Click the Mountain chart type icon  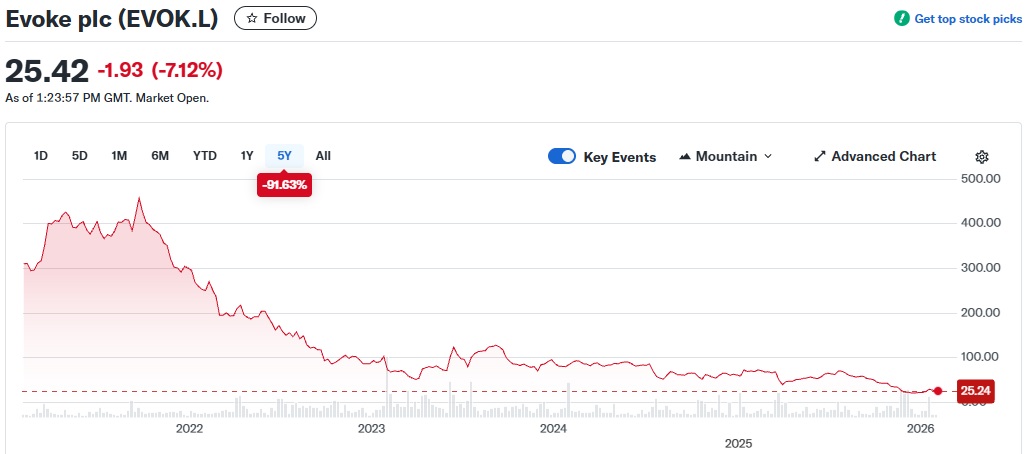(x=685, y=157)
